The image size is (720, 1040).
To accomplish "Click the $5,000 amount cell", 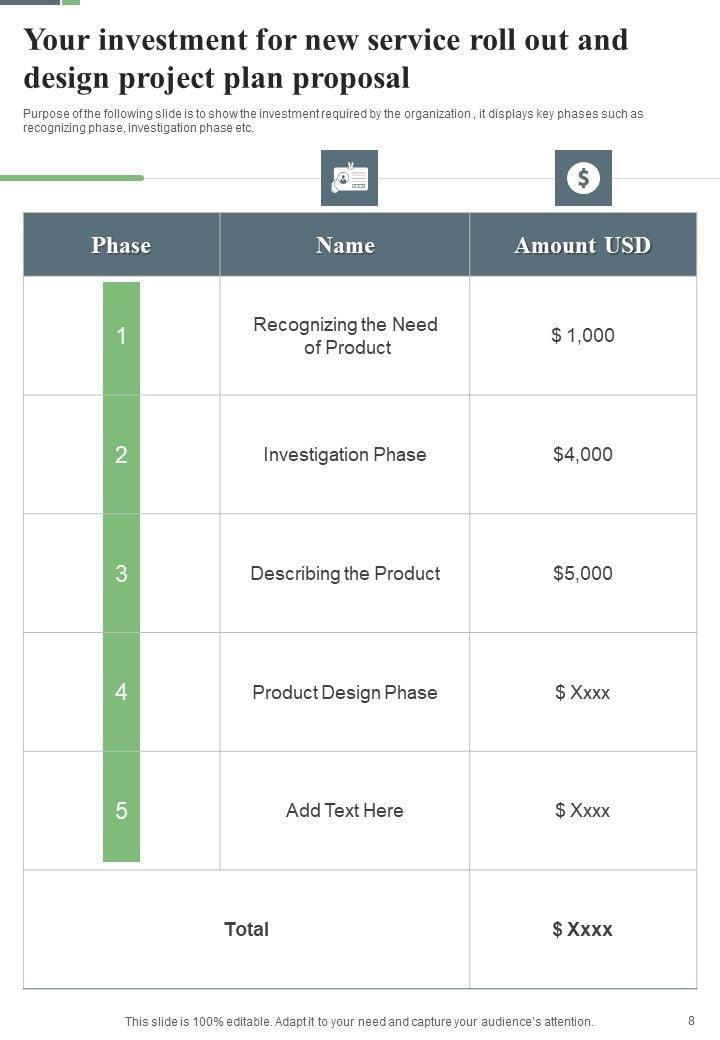I will click(583, 573).
